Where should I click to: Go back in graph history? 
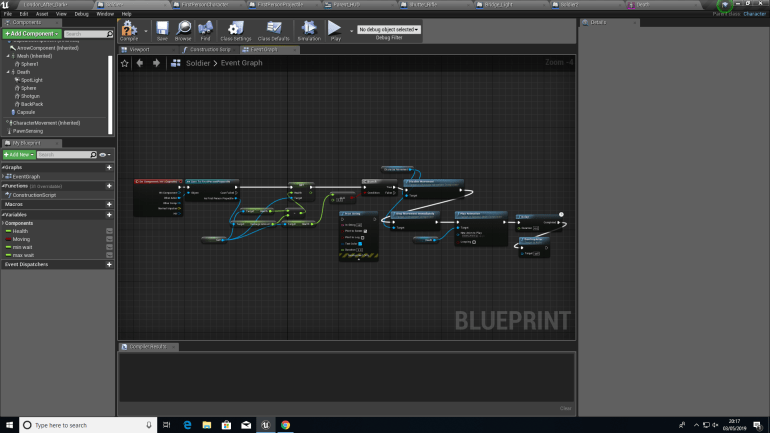140,63
